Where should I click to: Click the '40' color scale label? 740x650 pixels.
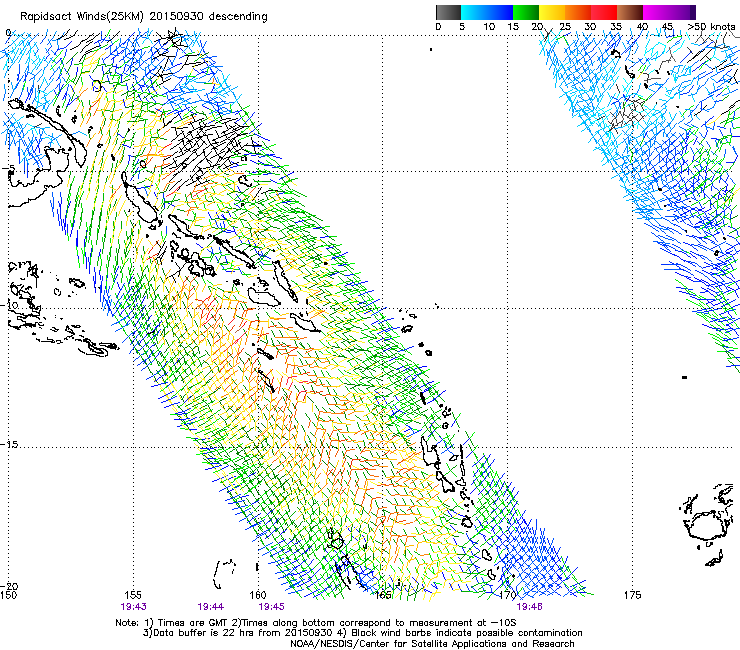click(x=642, y=26)
